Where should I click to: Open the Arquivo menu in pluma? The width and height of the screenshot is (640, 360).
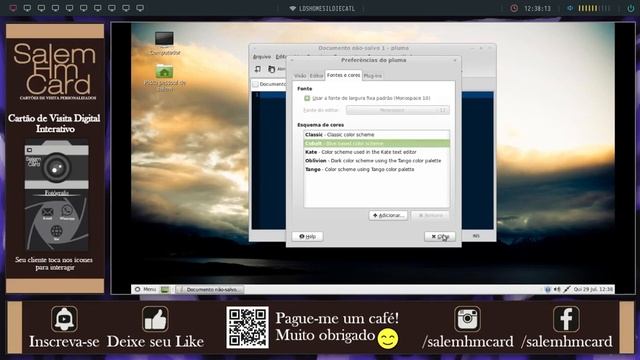(x=262, y=57)
